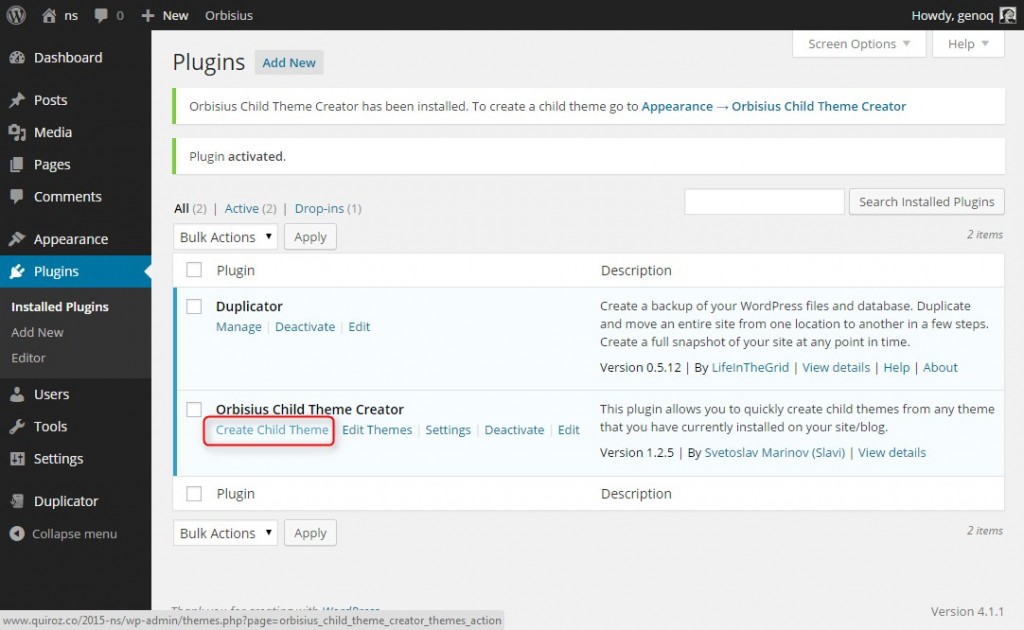Show All plugins filter
Screen dimensions: 1024x630
tap(182, 208)
